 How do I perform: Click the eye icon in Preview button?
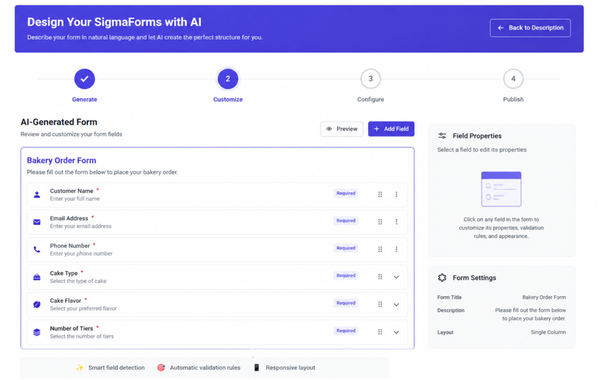coord(329,129)
